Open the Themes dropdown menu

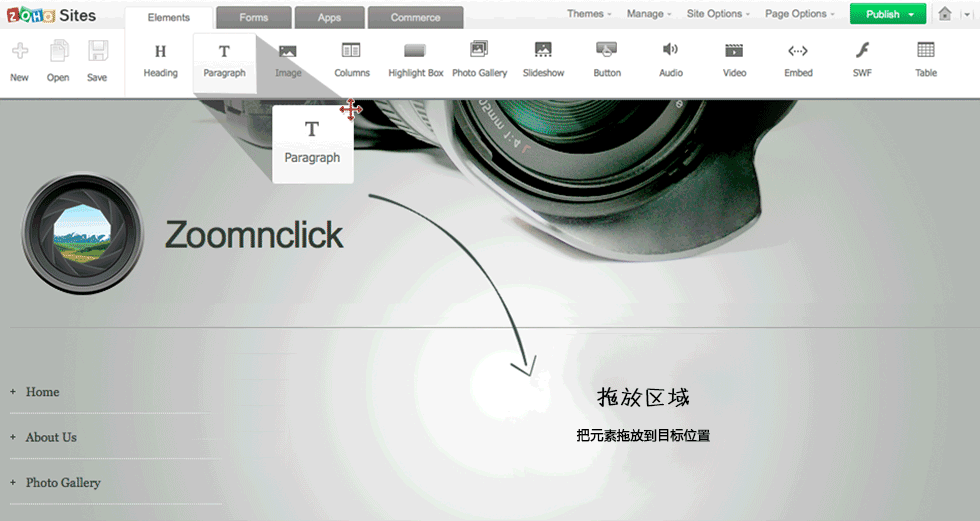pos(590,14)
